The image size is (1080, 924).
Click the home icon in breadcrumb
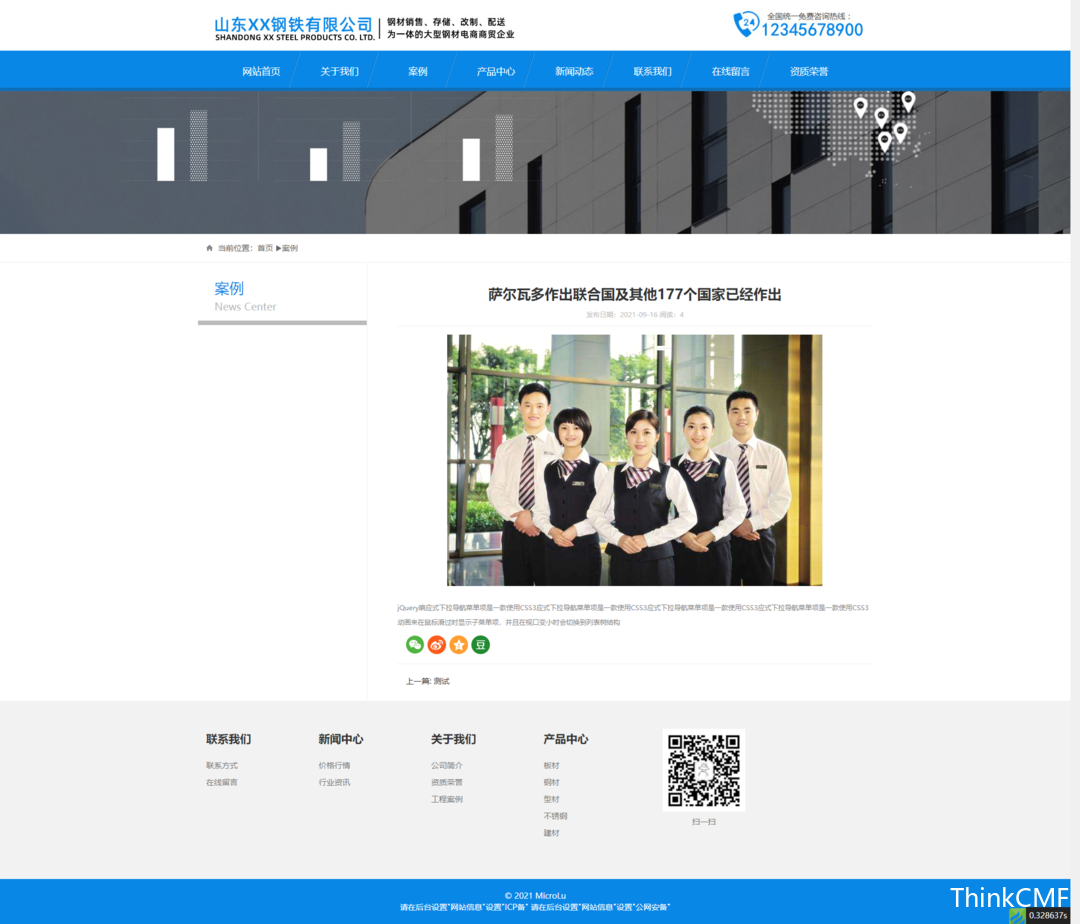(x=210, y=248)
